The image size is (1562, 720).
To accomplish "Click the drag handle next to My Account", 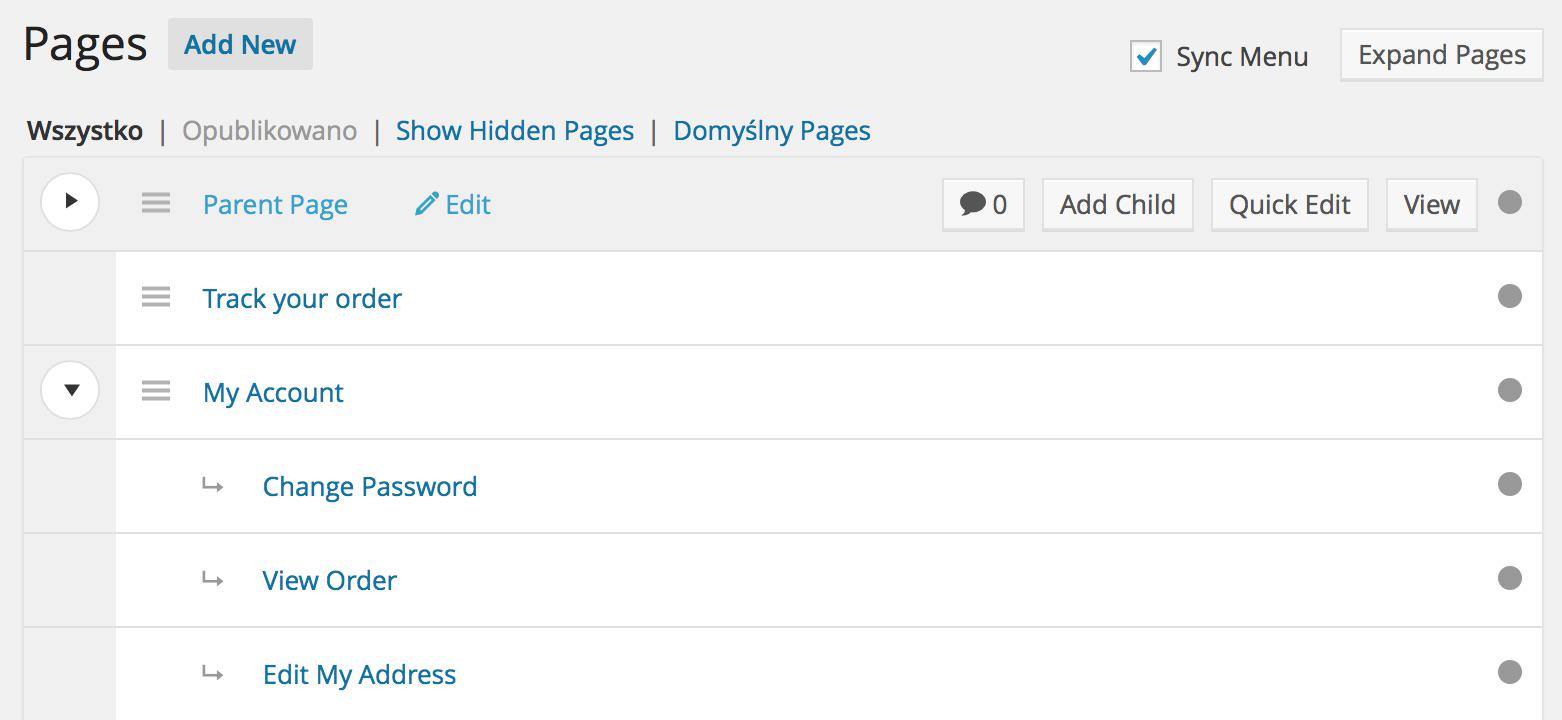I will [x=156, y=391].
